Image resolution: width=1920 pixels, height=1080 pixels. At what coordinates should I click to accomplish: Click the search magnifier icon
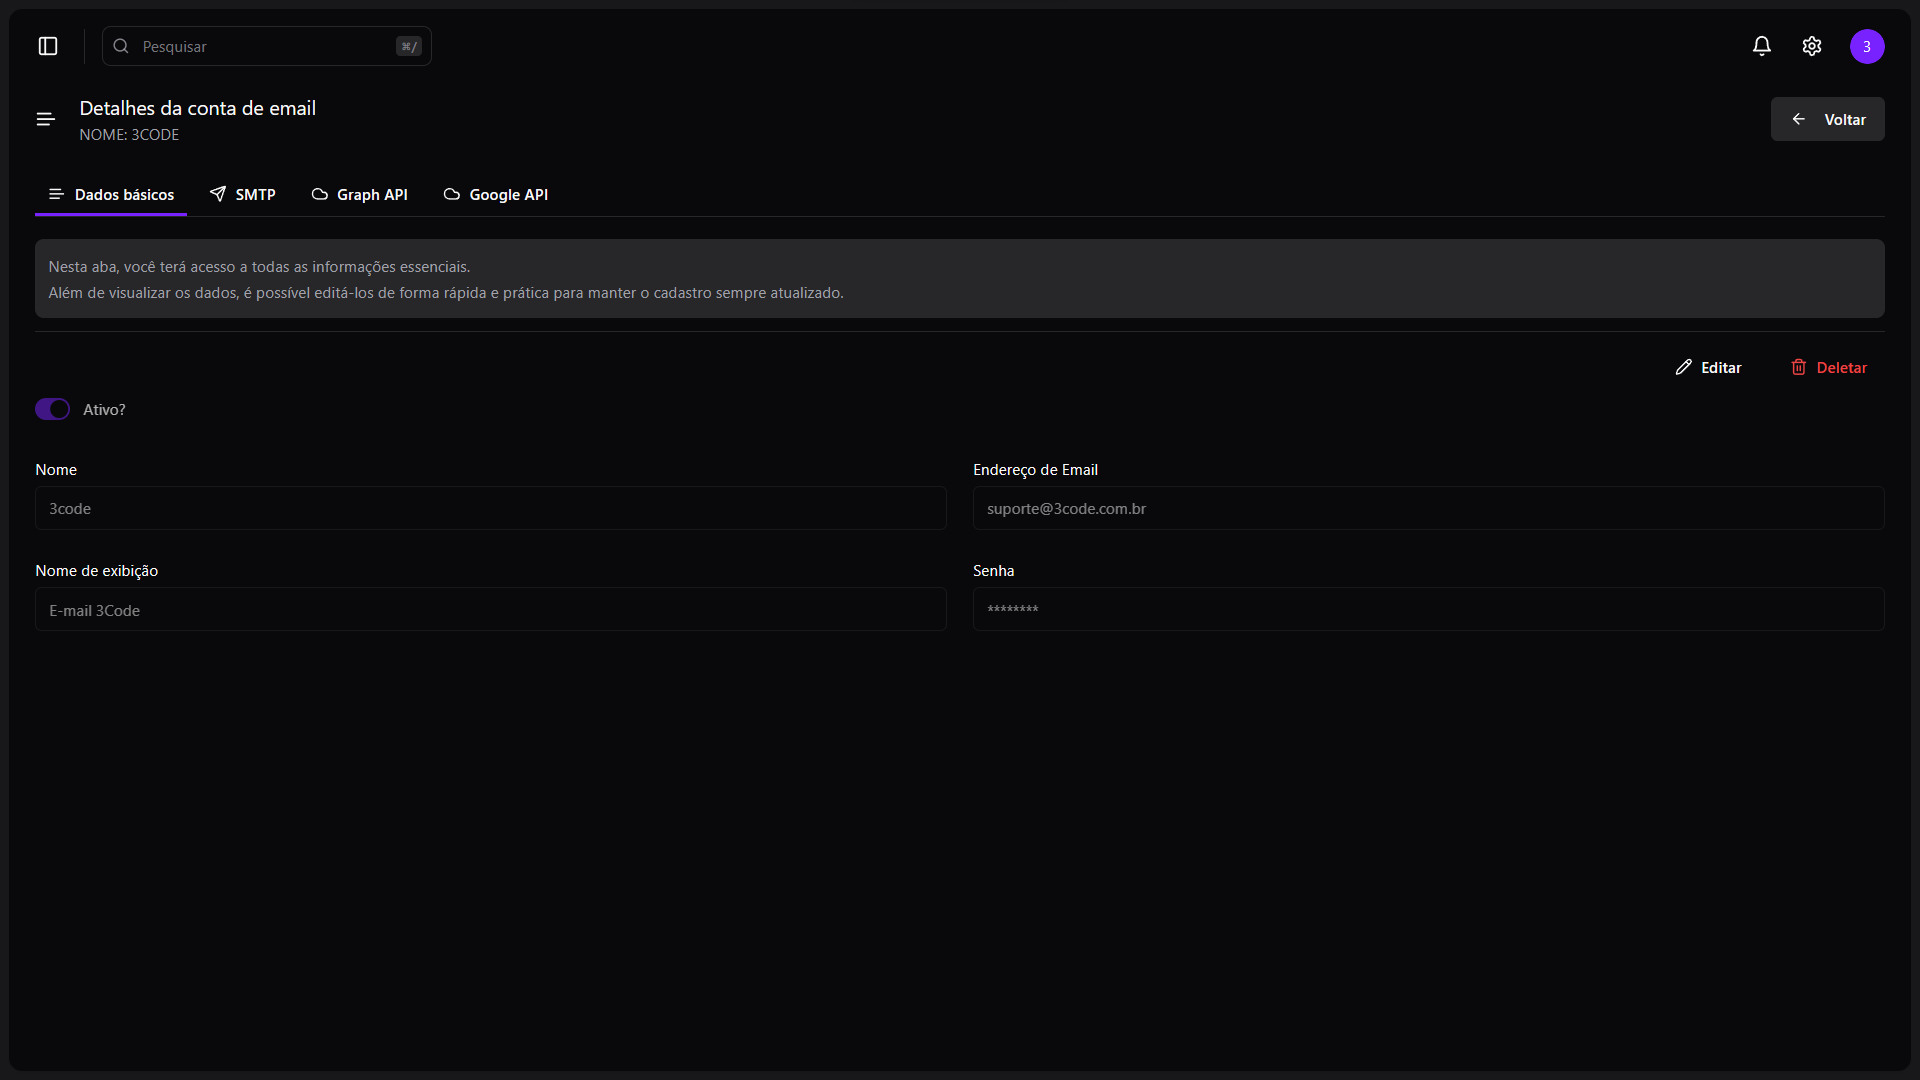point(121,46)
